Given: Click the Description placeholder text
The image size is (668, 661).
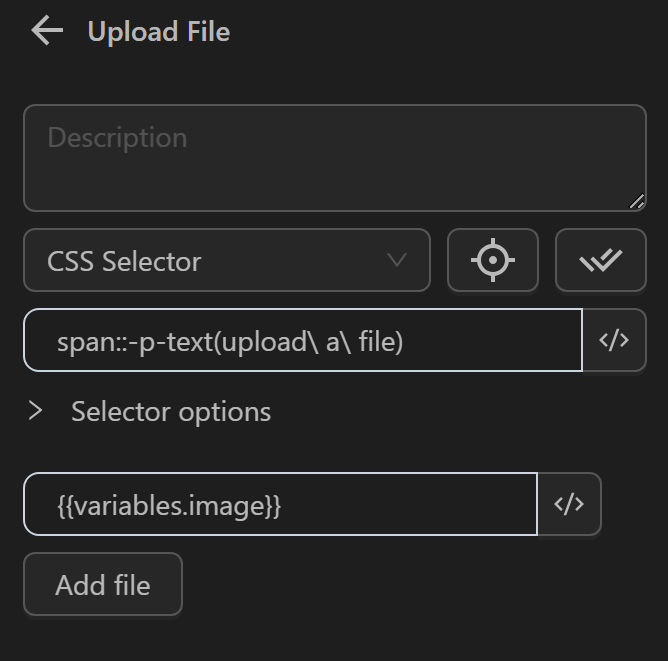Looking at the screenshot, I should point(117,138).
